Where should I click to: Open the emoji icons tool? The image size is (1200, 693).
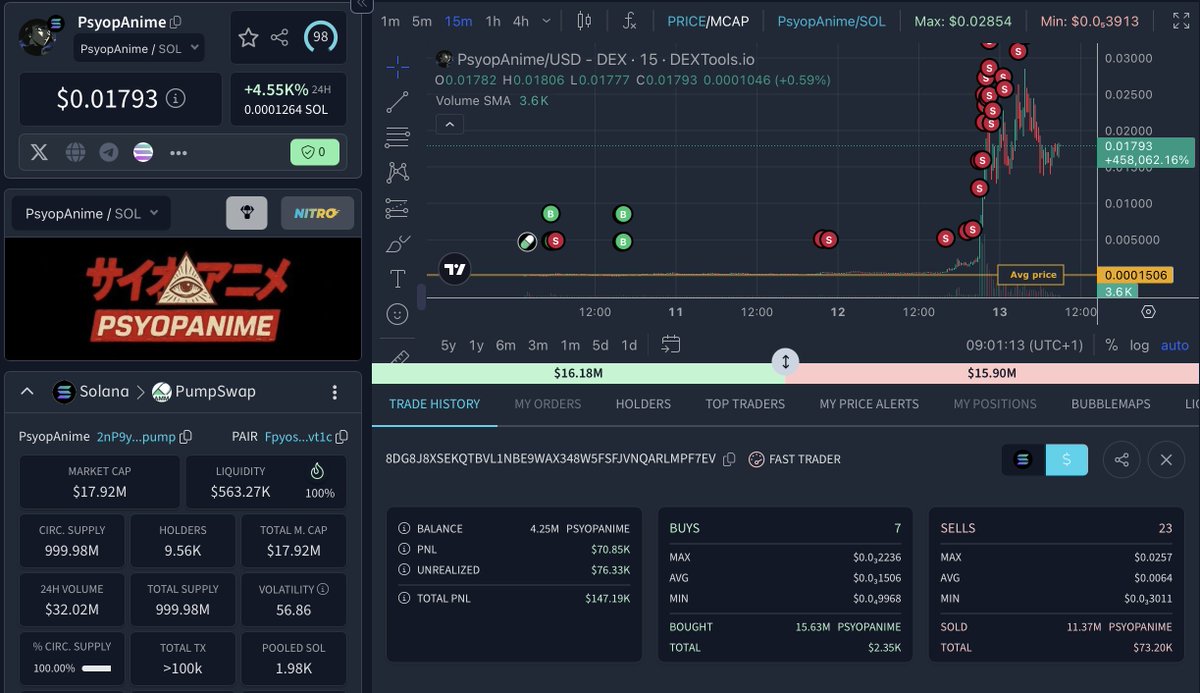click(398, 314)
